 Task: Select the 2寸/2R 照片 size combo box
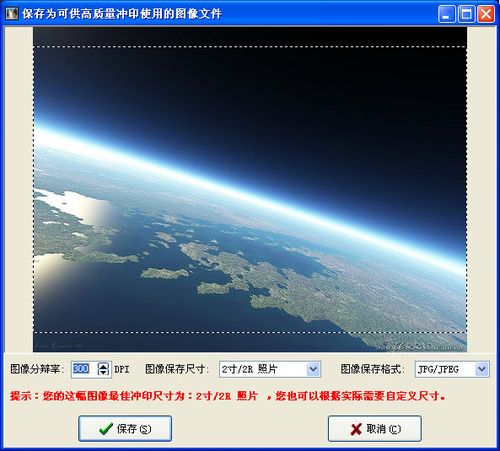click(270, 369)
